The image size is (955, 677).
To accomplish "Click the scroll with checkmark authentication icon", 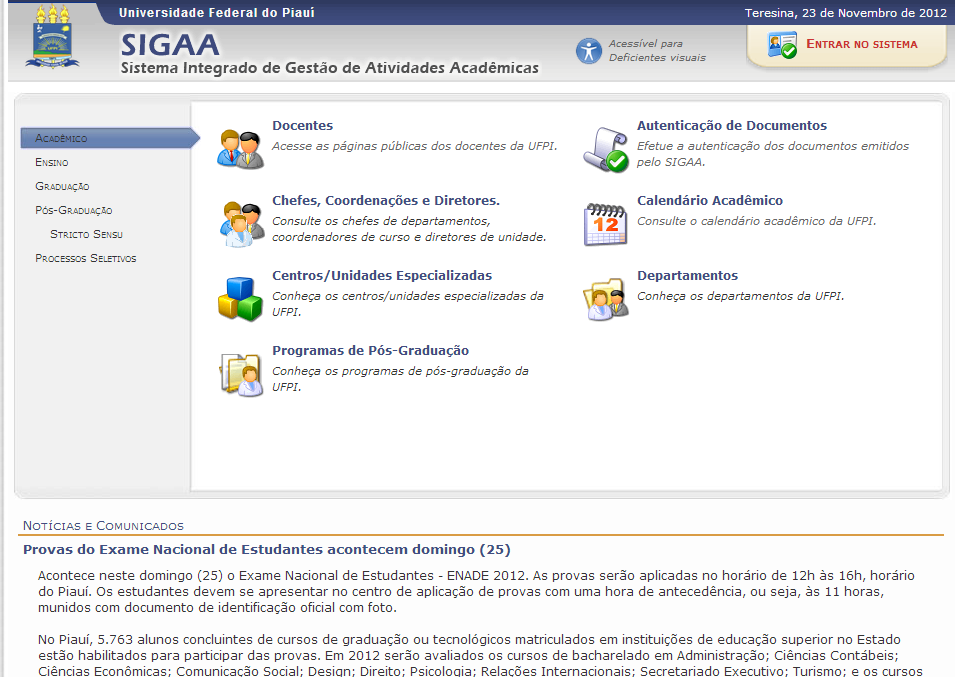I will tap(605, 150).
